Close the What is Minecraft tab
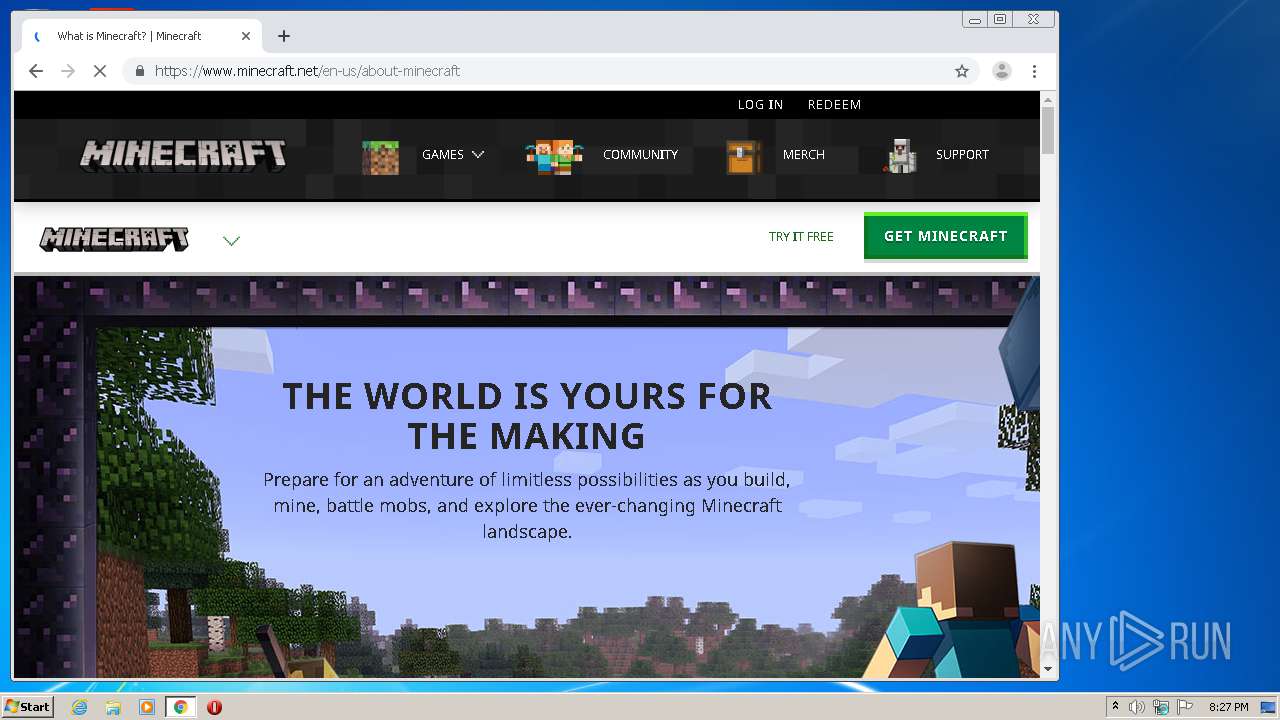The image size is (1280, 720). click(246, 36)
